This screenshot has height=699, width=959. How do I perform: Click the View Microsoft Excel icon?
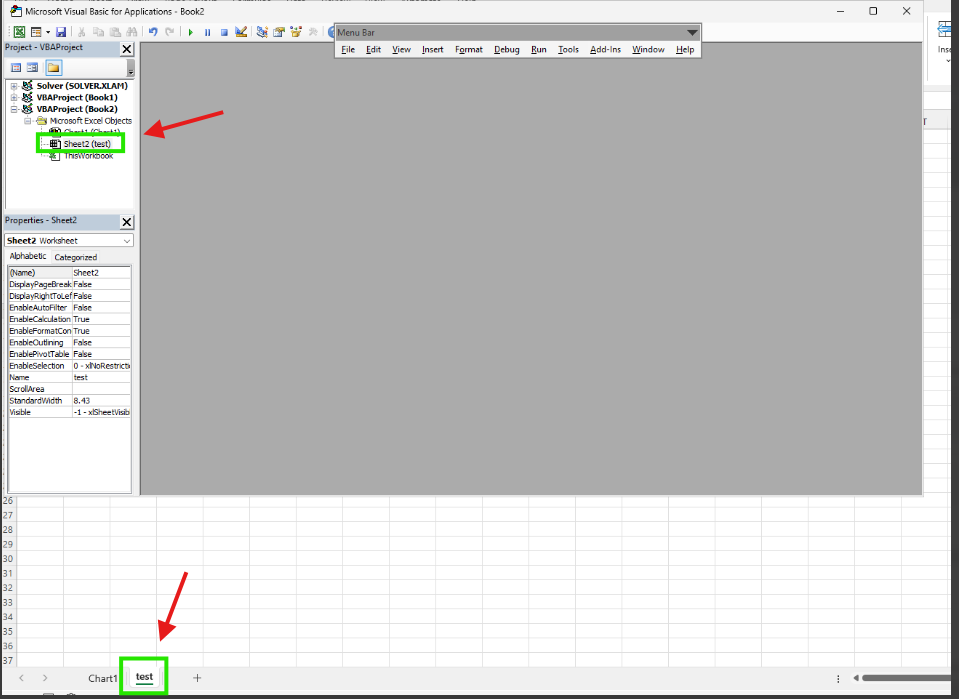tap(19, 32)
